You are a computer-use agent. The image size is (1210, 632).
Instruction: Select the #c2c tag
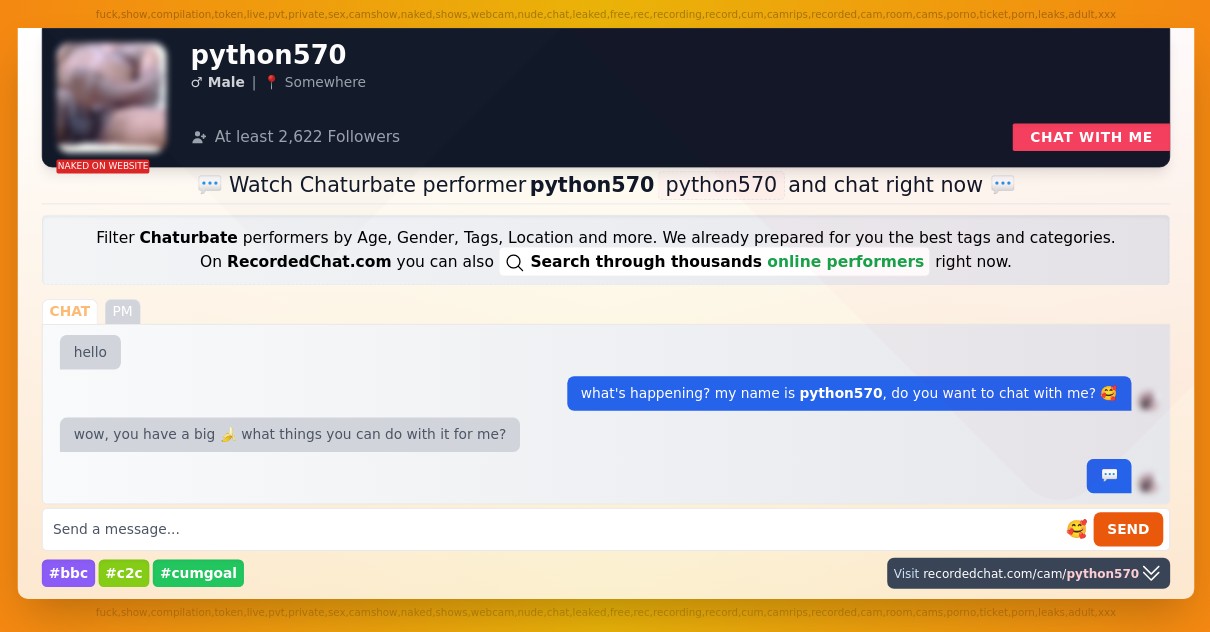[124, 573]
